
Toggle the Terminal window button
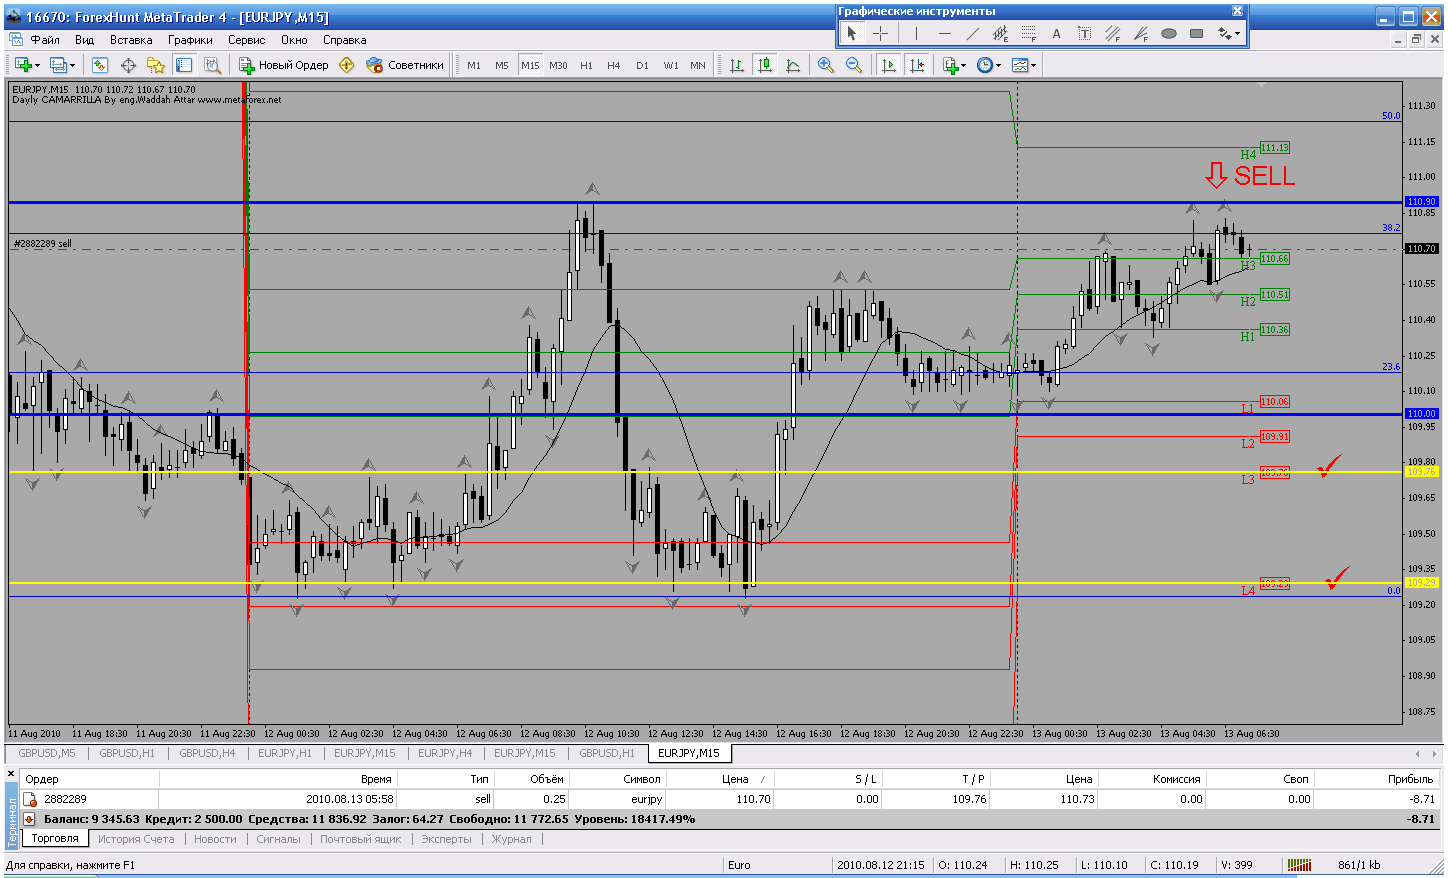[x=184, y=65]
